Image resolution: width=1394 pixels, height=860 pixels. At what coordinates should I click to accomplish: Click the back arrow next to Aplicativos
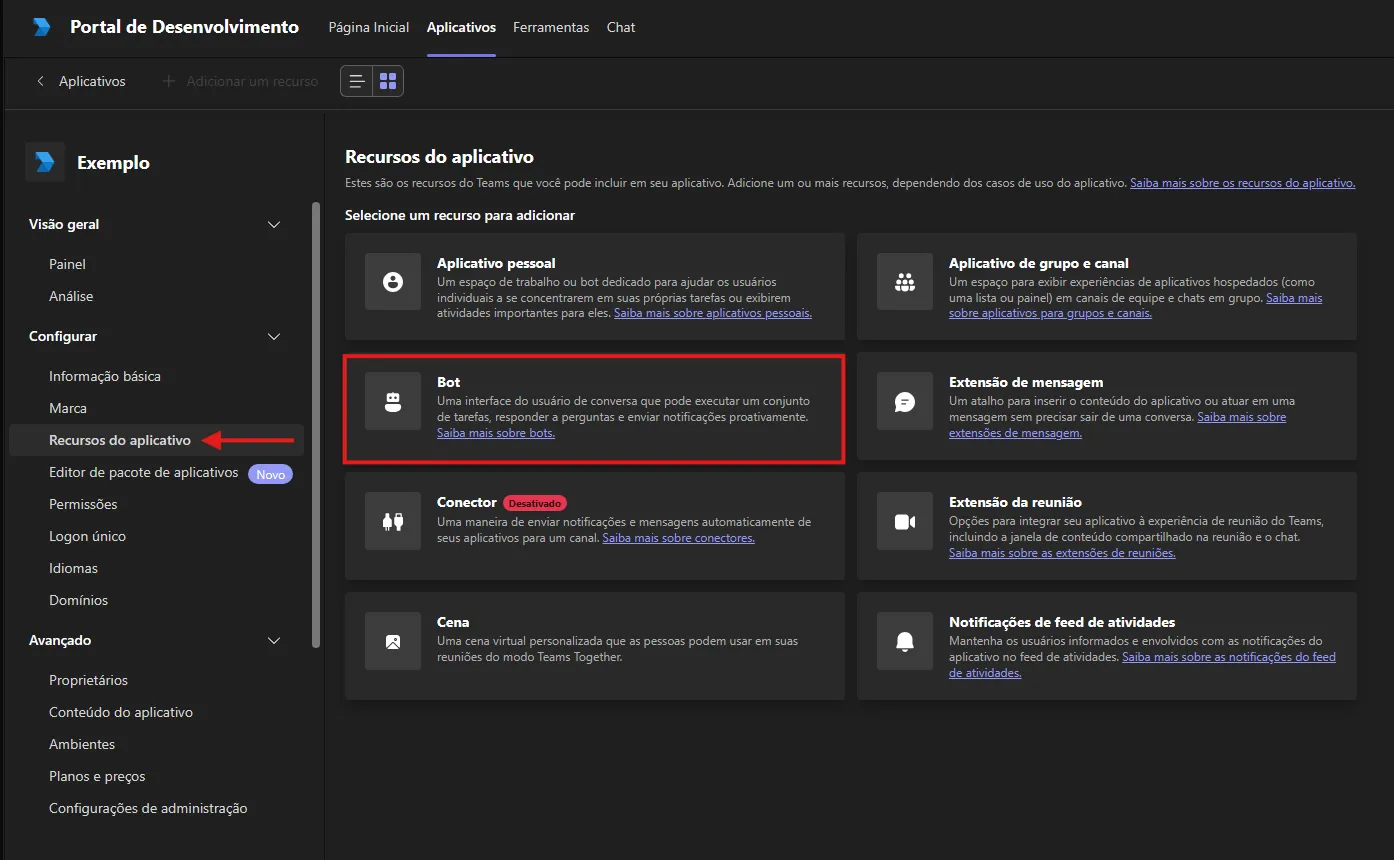(40, 81)
